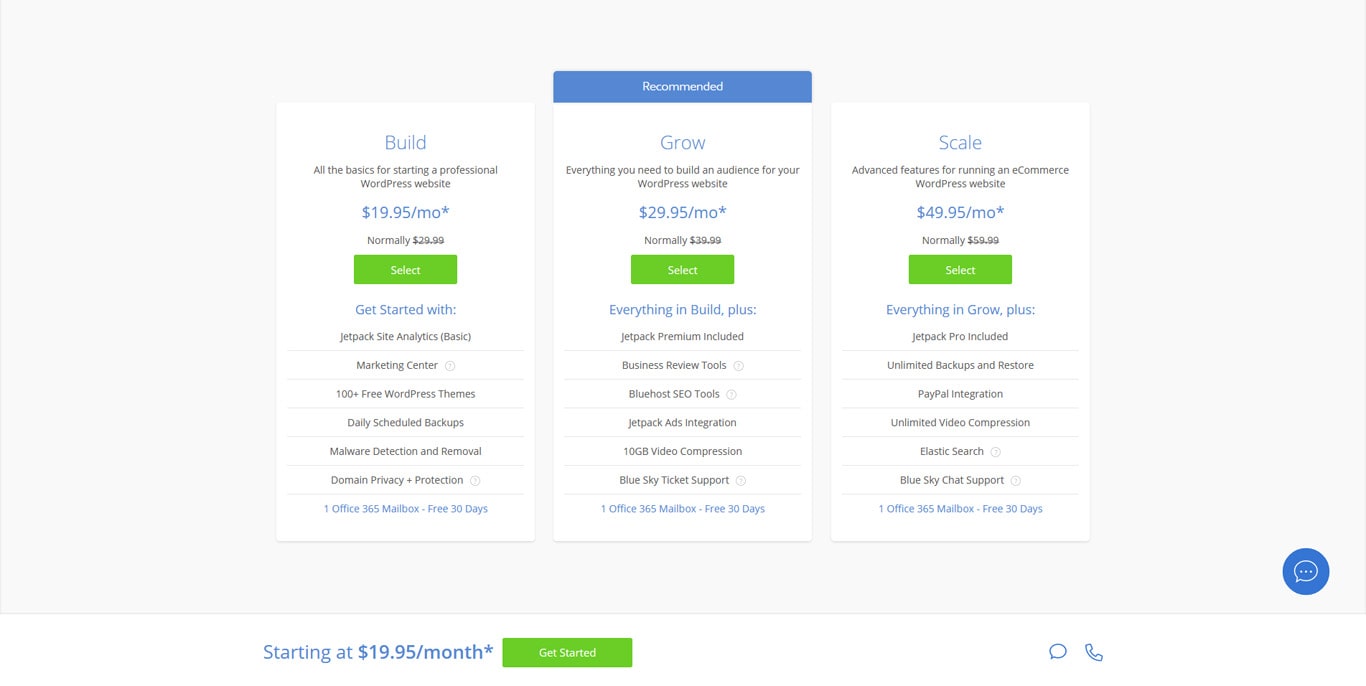Open Office 365 Mailbox link under Build

[x=405, y=509]
